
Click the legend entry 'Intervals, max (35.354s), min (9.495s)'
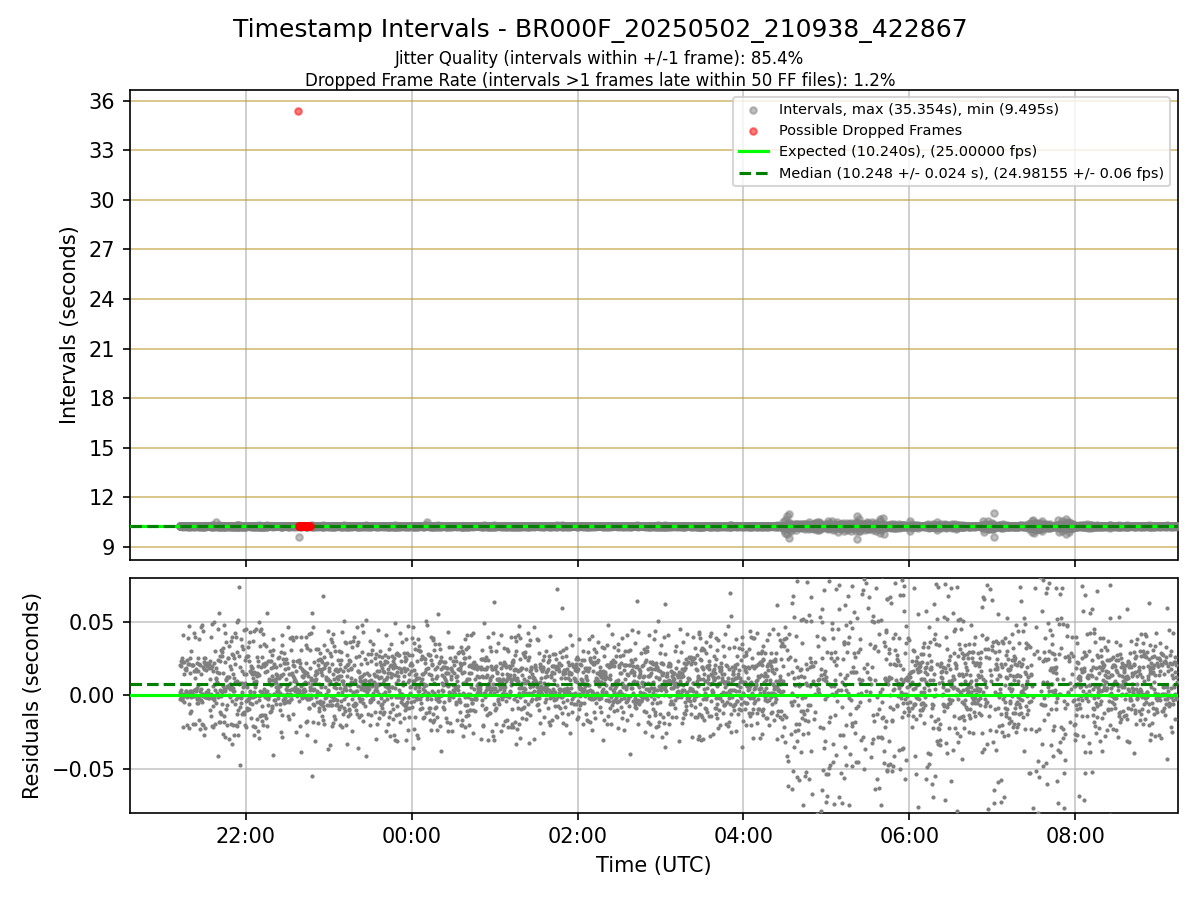pos(918,109)
